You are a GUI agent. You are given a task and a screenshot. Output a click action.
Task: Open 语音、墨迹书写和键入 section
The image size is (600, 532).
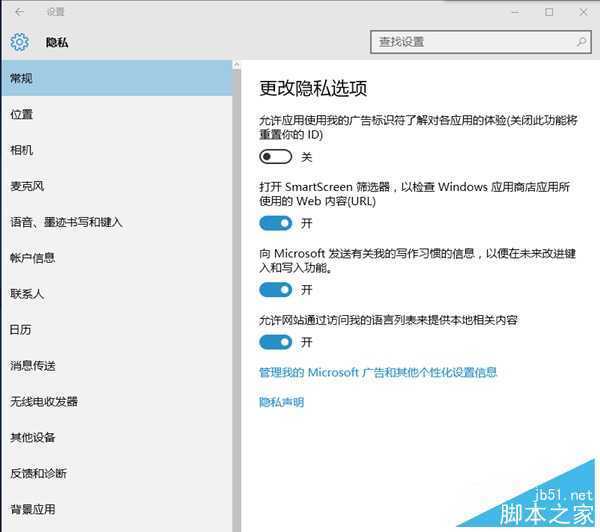117,222
